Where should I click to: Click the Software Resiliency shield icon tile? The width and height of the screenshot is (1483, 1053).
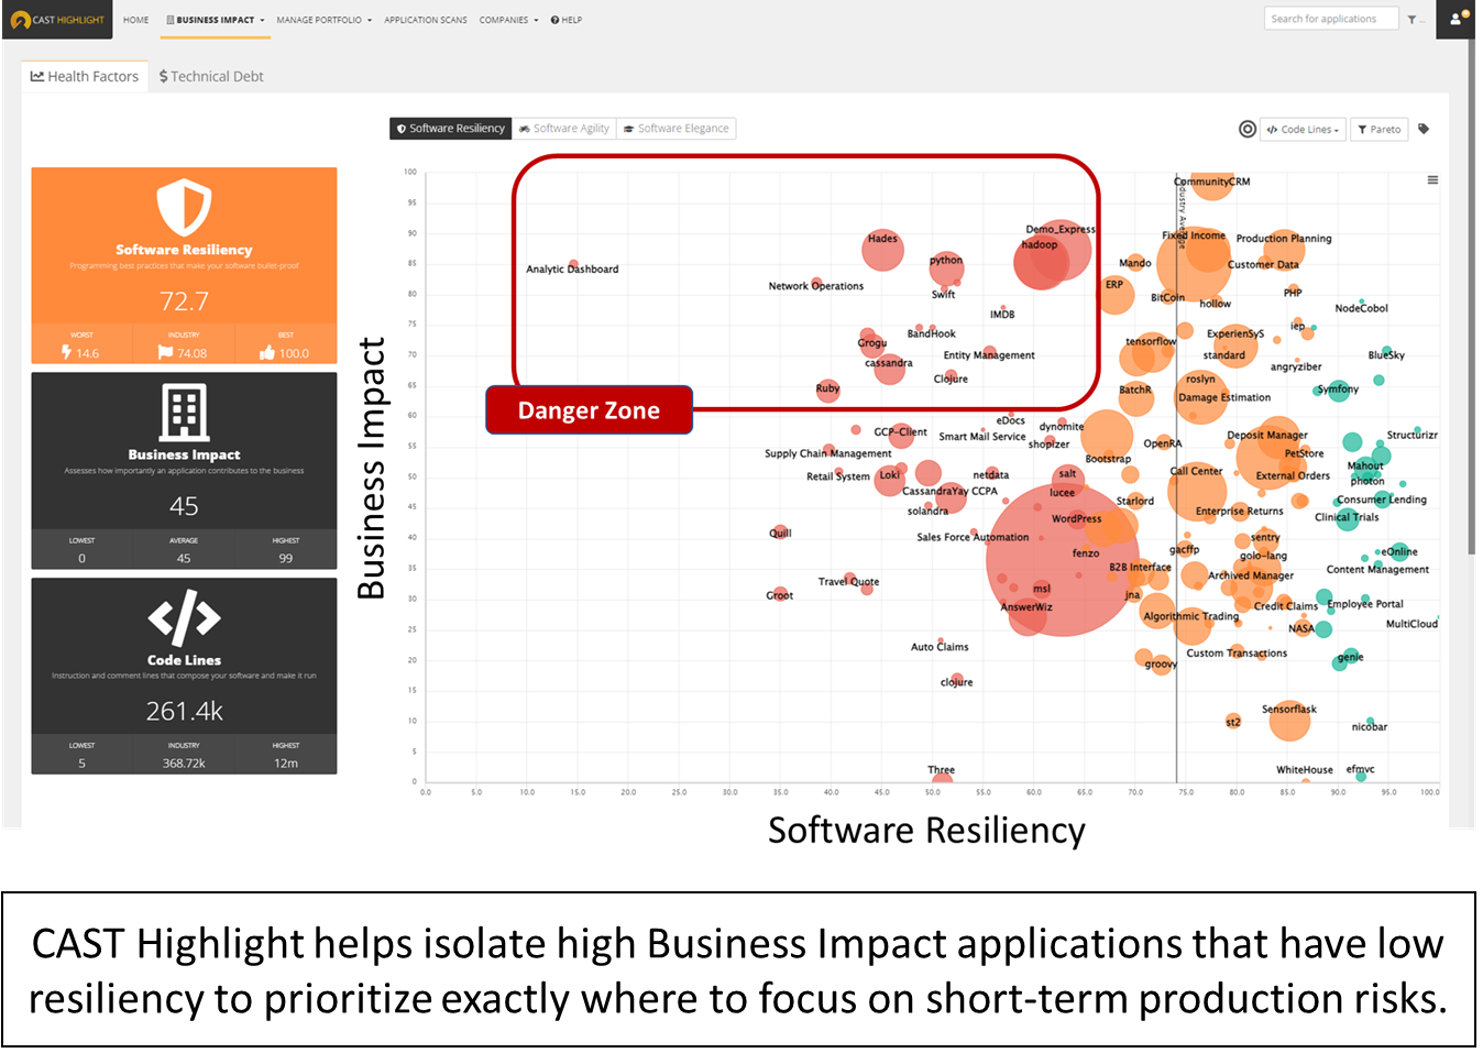tap(184, 208)
